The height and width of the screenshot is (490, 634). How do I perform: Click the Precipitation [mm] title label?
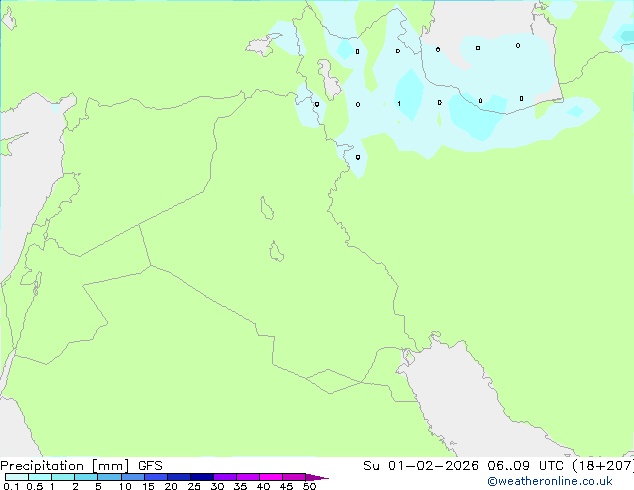point(65,466)
